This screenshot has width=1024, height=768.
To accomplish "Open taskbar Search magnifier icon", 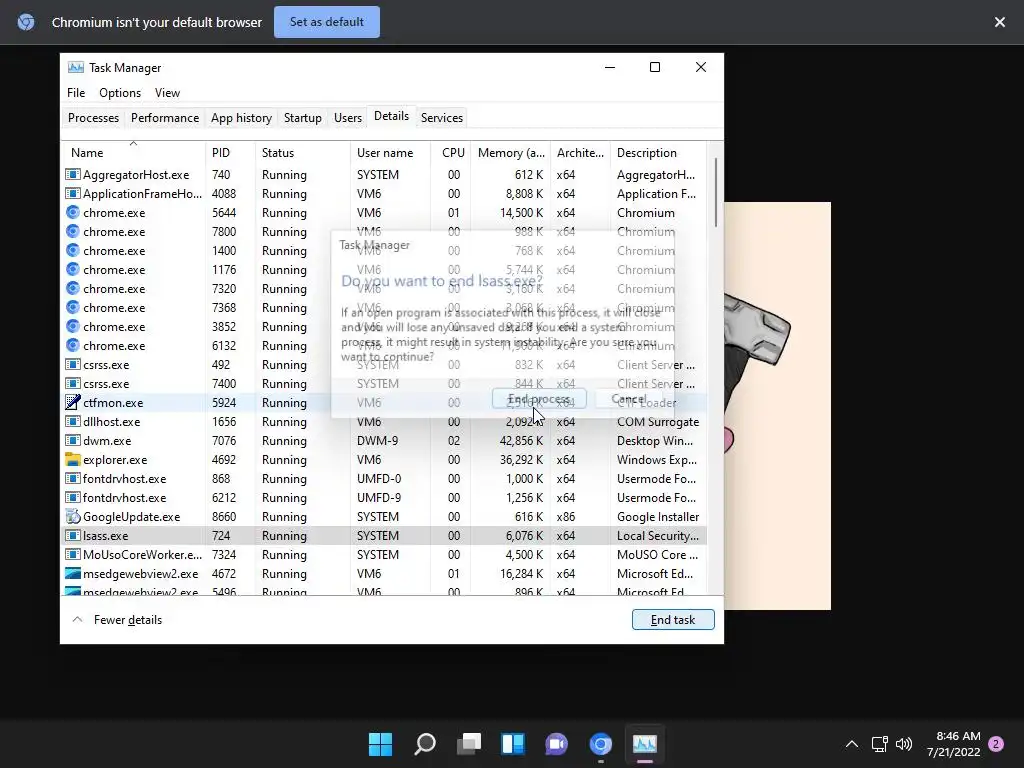I will click(x=424, y=744).
